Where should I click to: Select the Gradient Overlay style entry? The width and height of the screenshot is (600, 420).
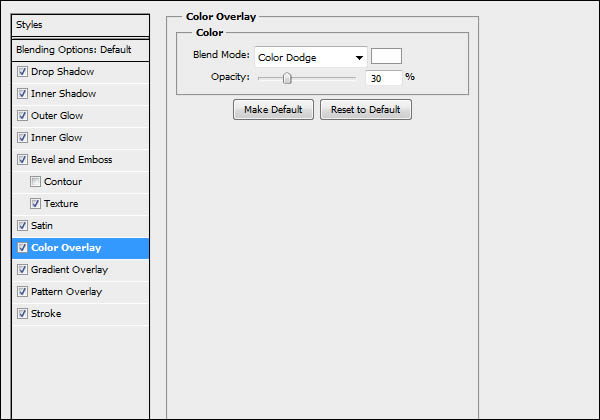coord(69,270)
